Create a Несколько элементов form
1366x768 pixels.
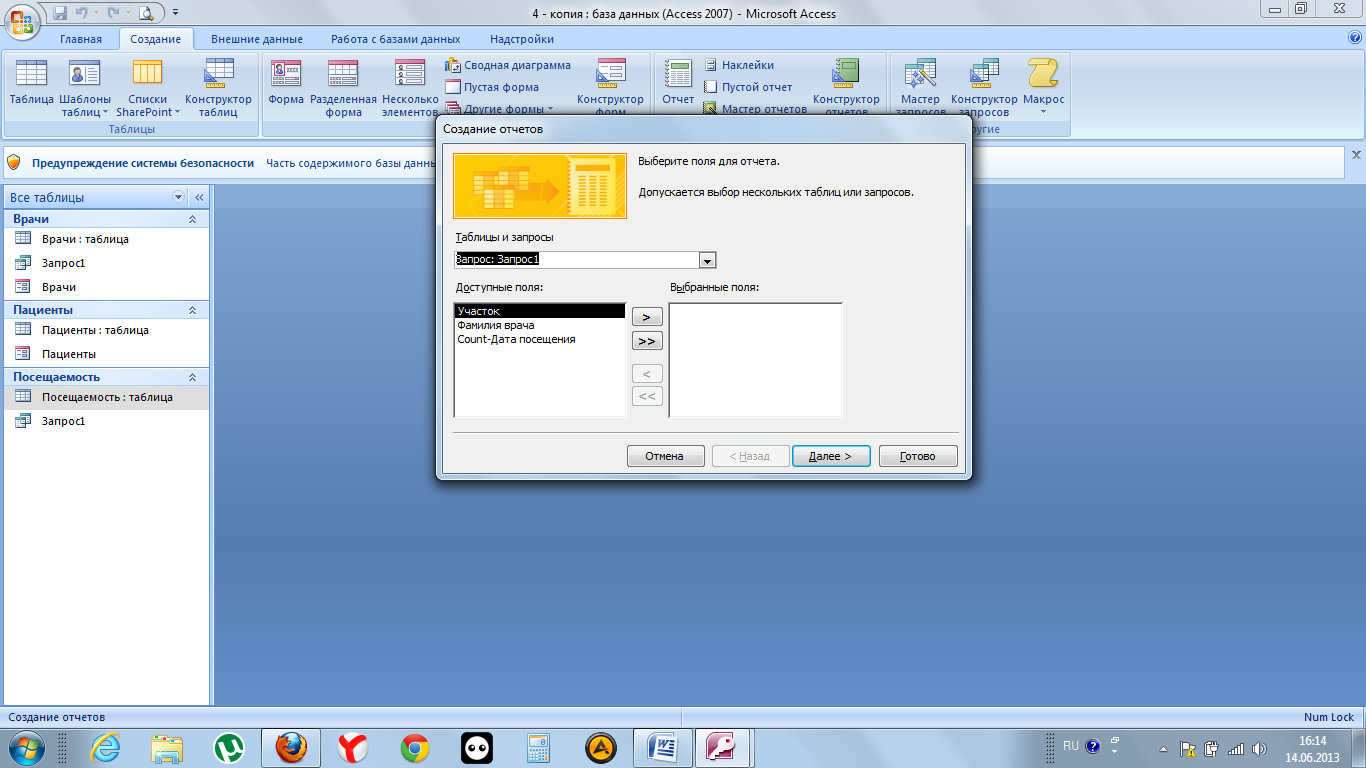[x=410, y=87]
